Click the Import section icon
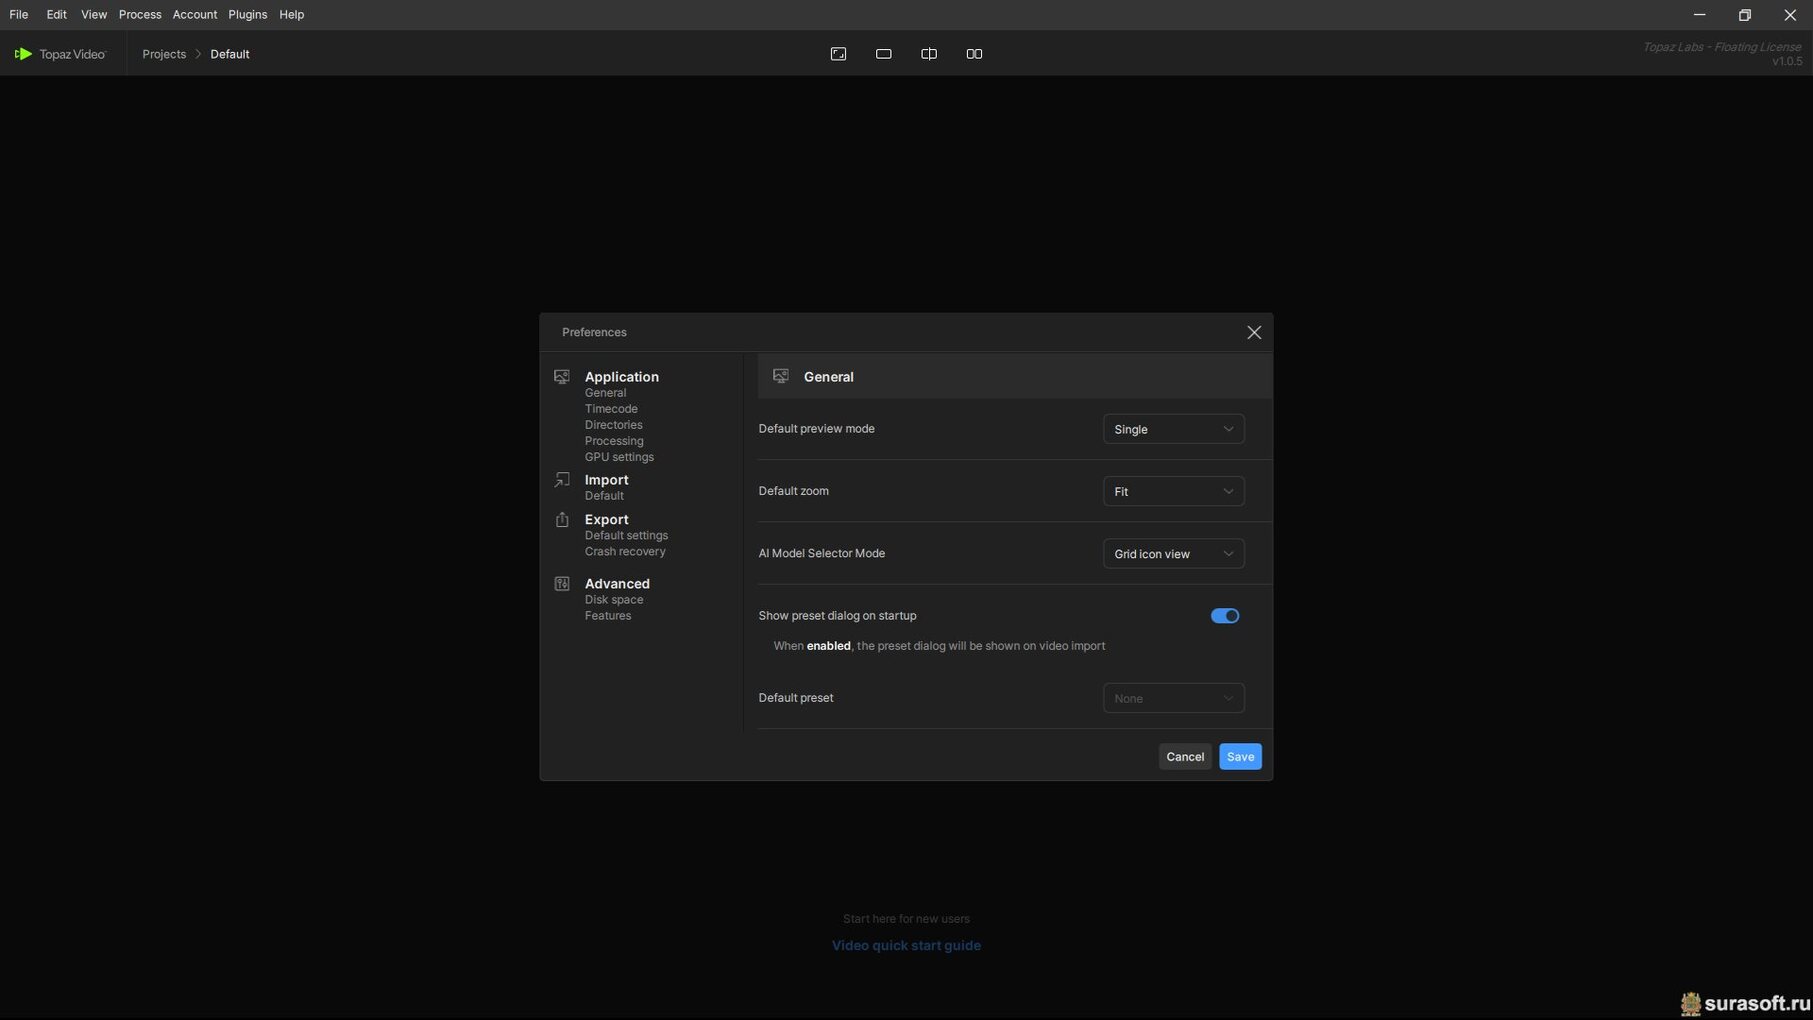The width and height of the screenshot is (1813, 1020). (x=562, y=480)
